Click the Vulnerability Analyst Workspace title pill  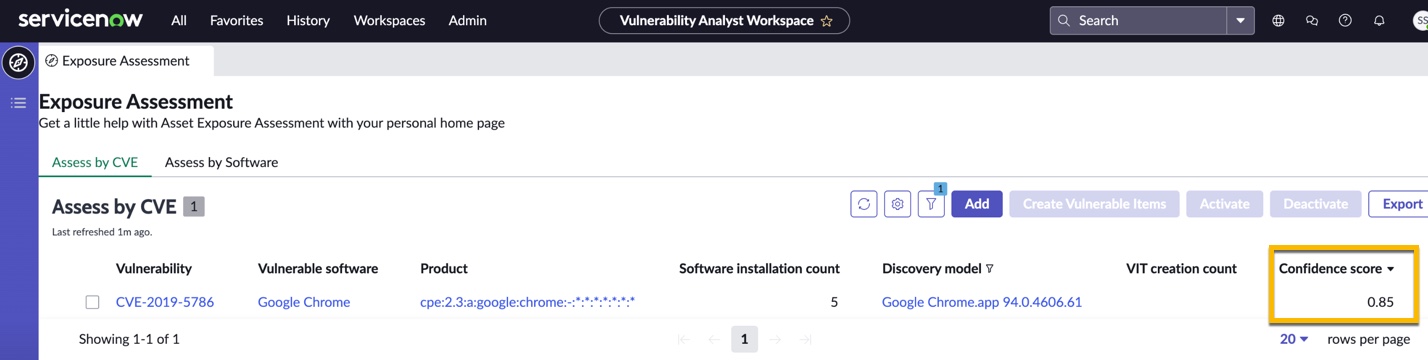pyautogui.click(x=724, y=20)
